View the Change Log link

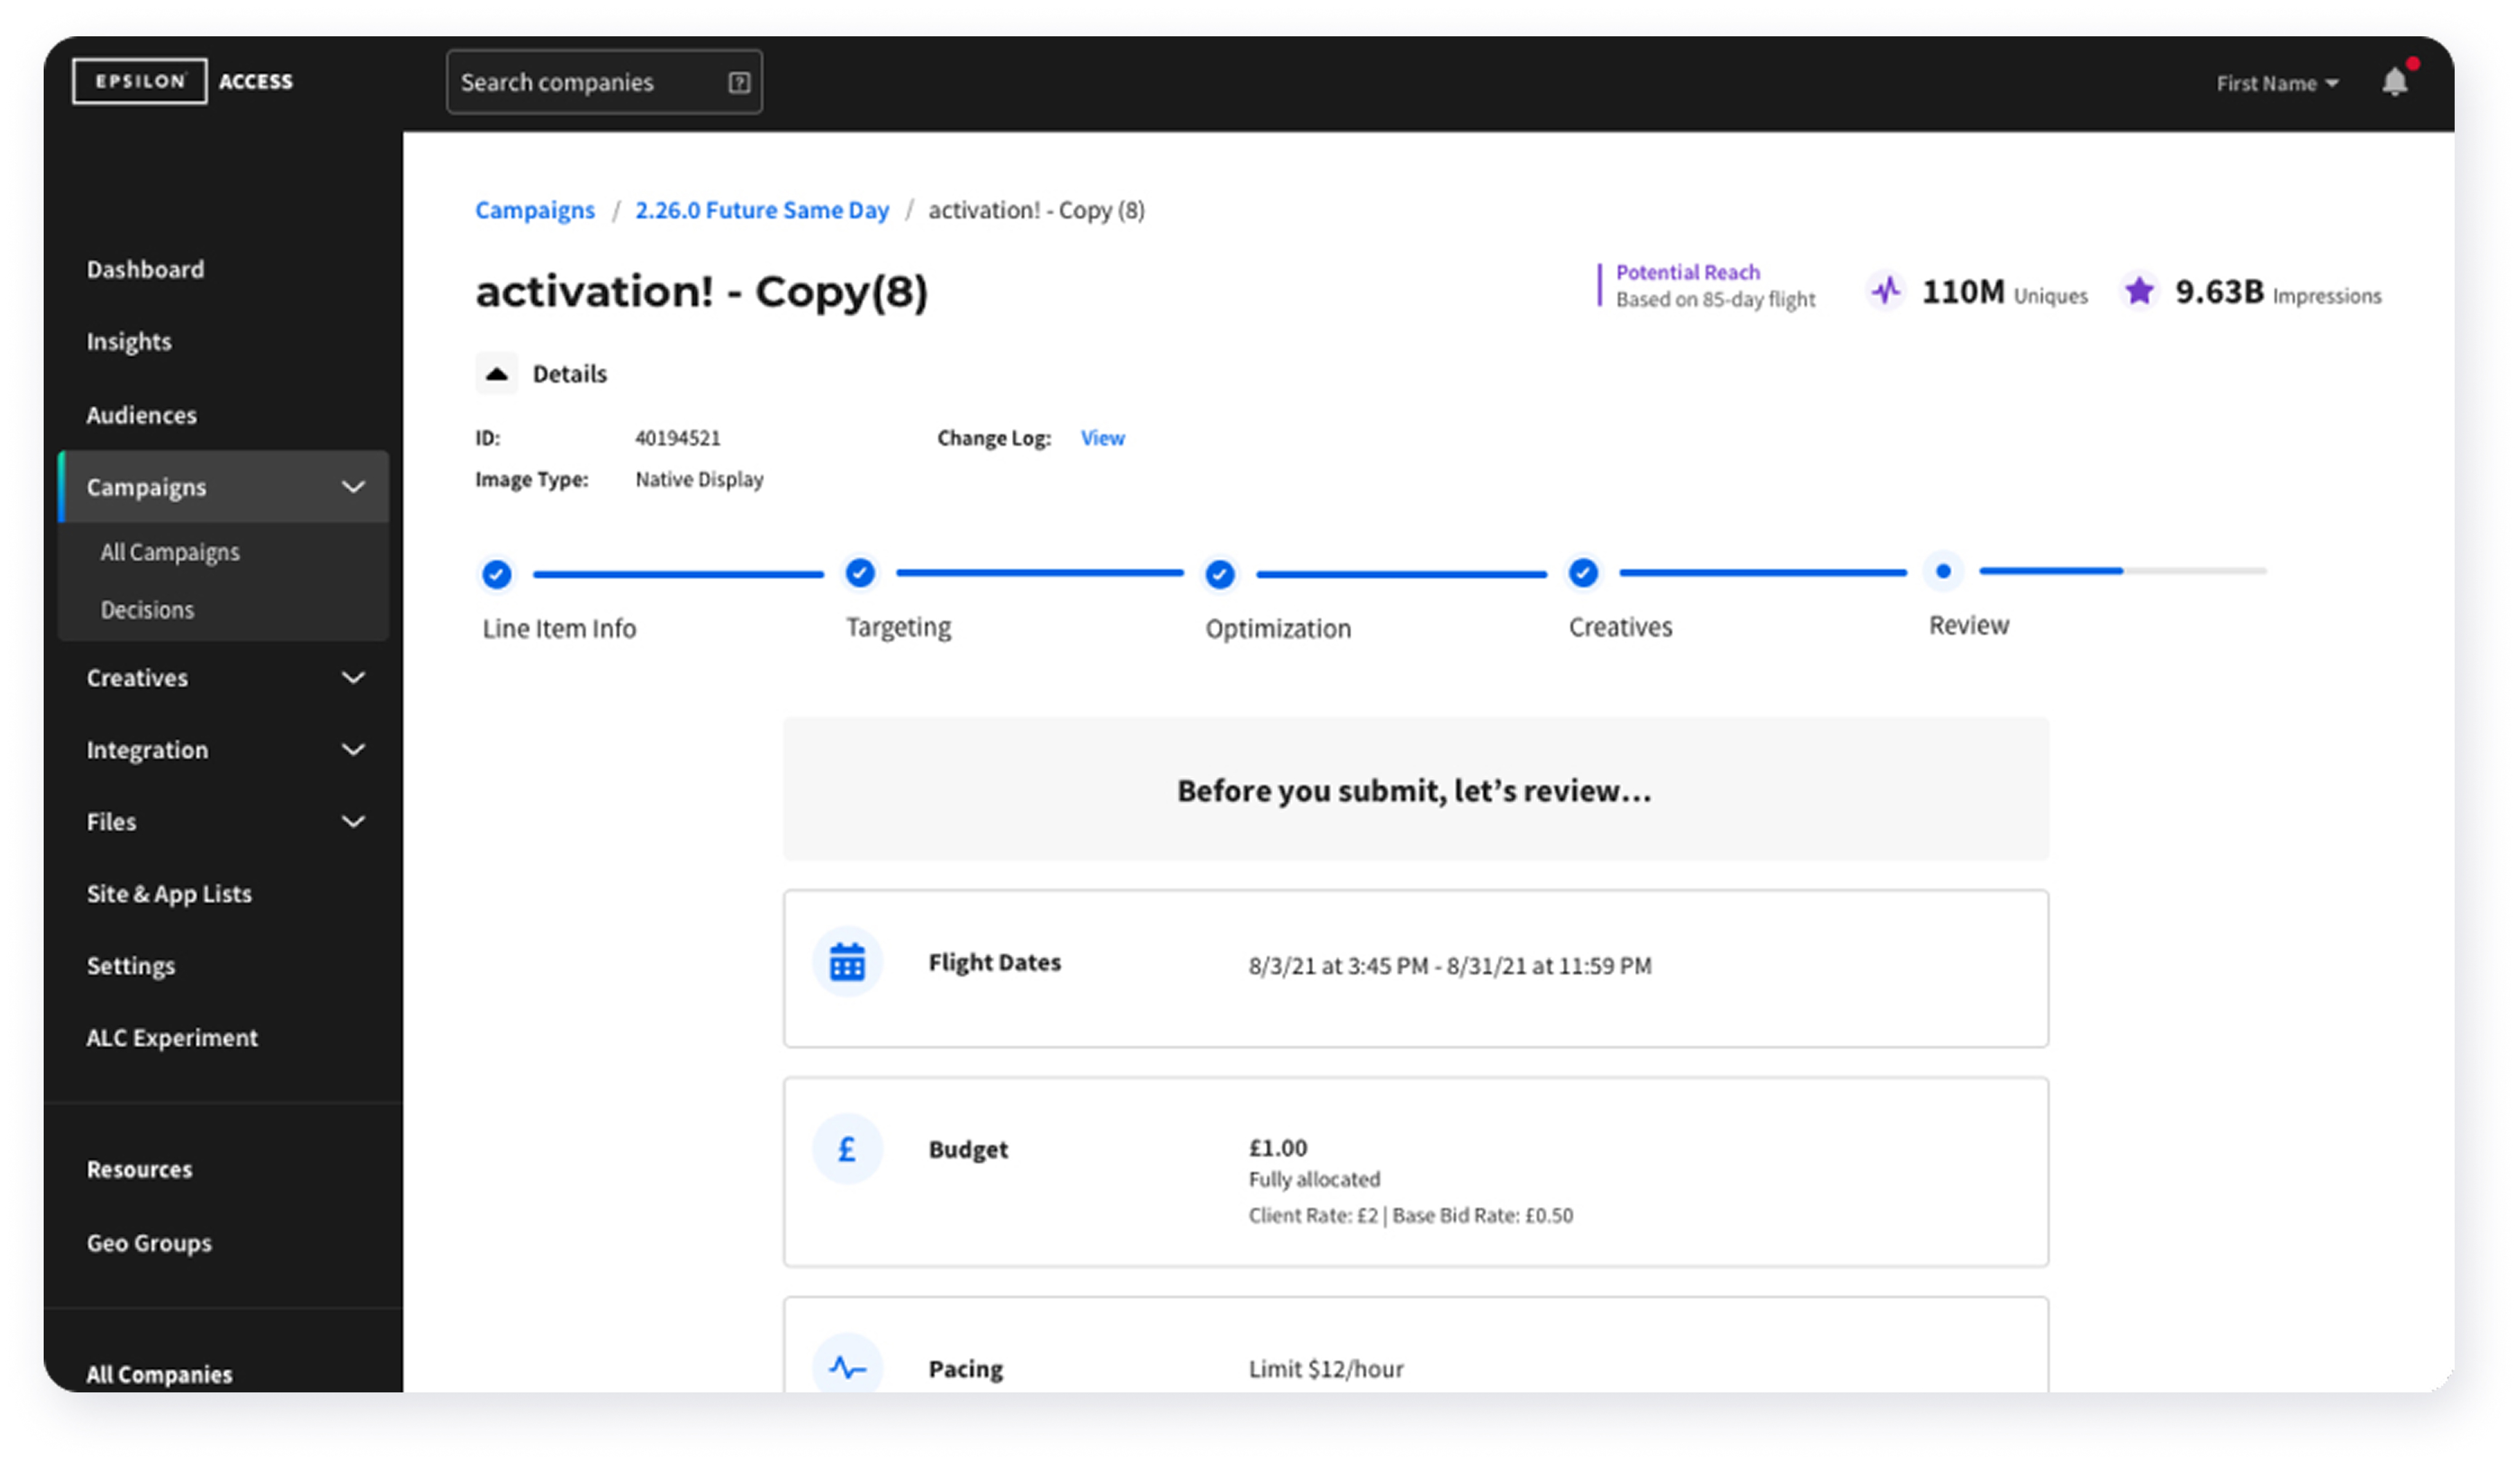[x=1102, y=438]
